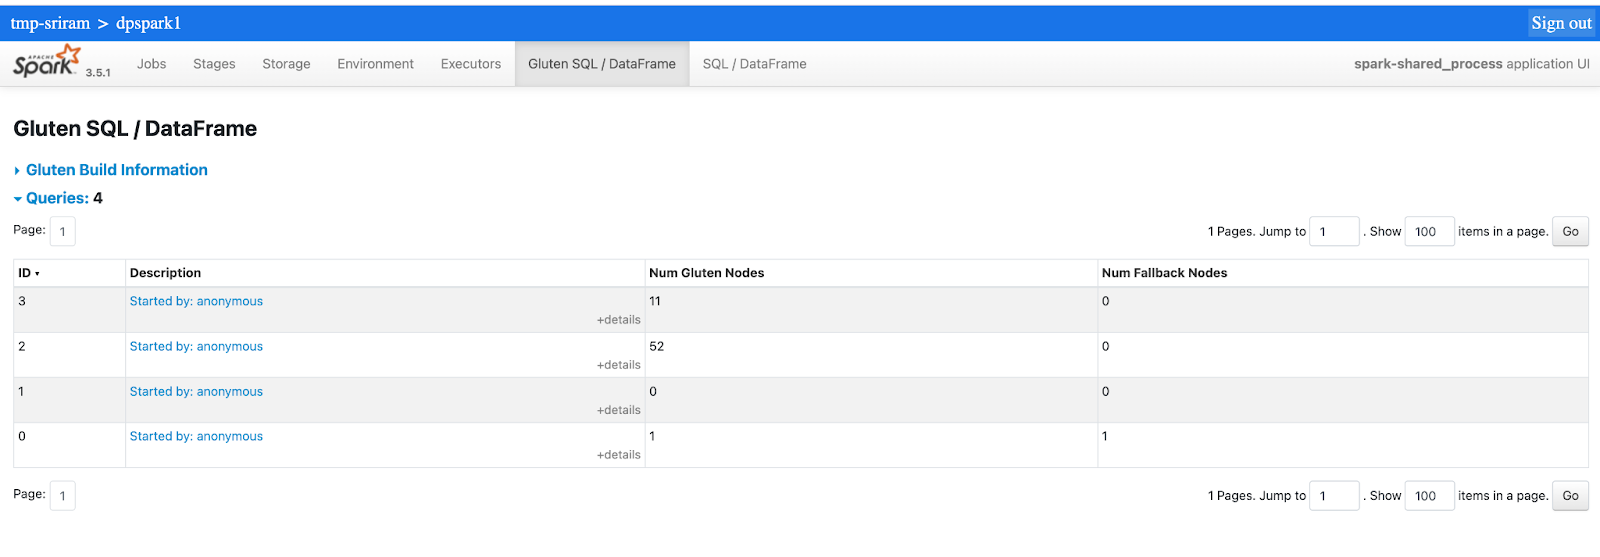
Task: Open the Environment tab
Action: tap(375, 64)
